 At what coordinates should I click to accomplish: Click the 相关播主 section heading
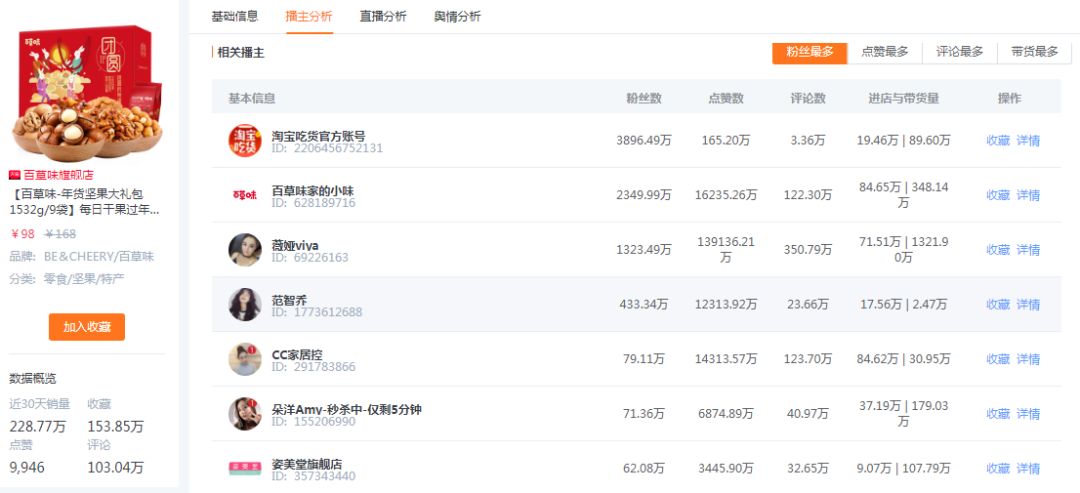coord(241,52)
